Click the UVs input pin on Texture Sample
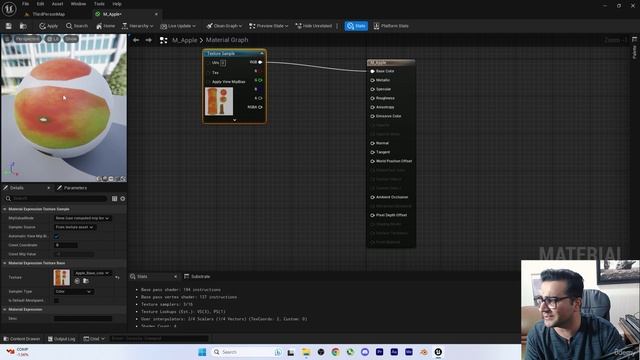 (x=209, y=62)
